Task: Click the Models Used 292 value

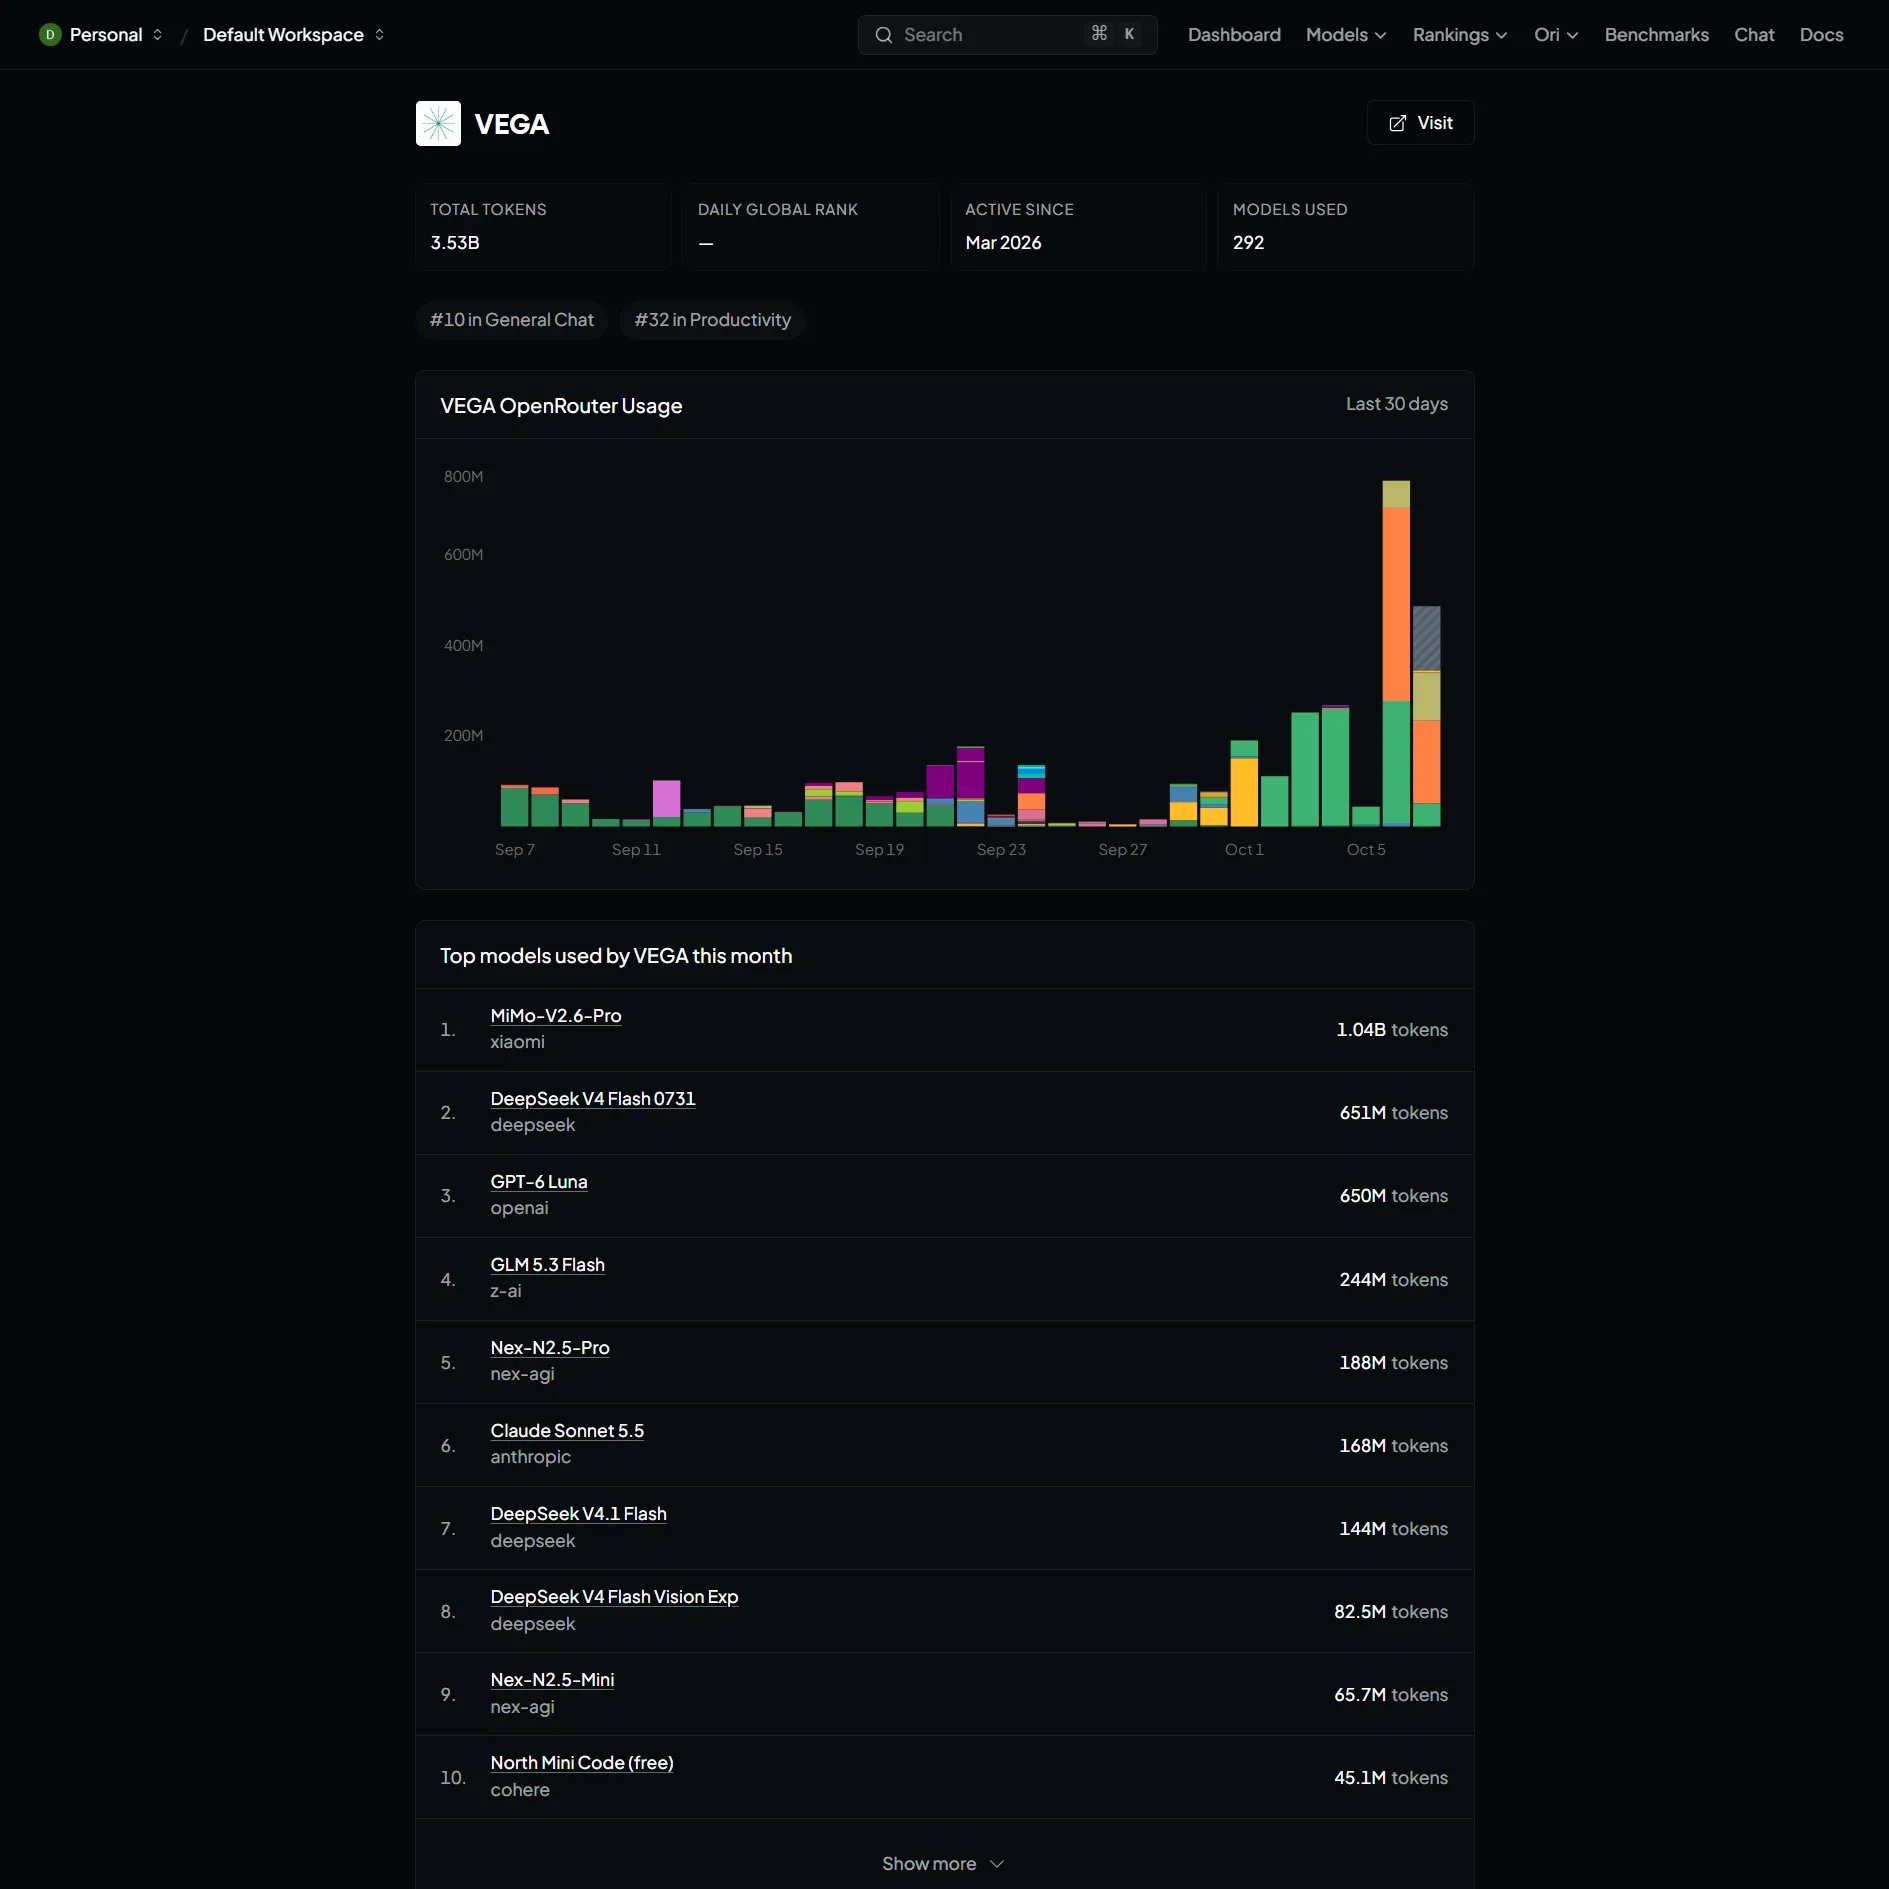Action: click(x=1248, y=243)
